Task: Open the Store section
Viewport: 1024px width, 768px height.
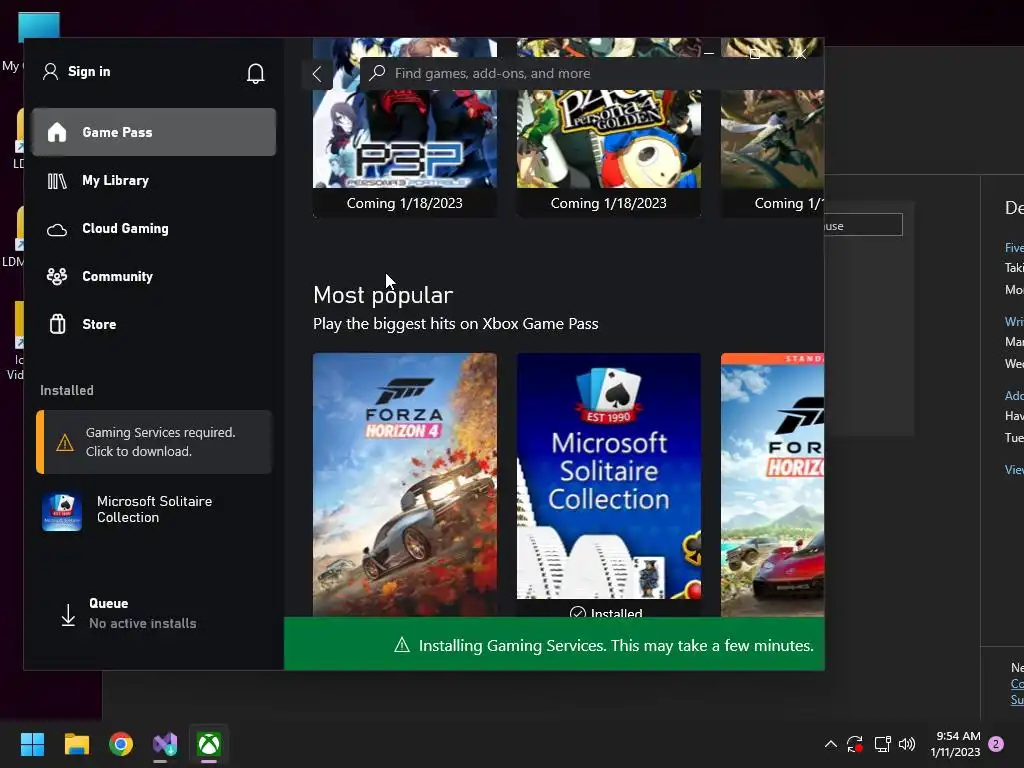Action: 154,324
